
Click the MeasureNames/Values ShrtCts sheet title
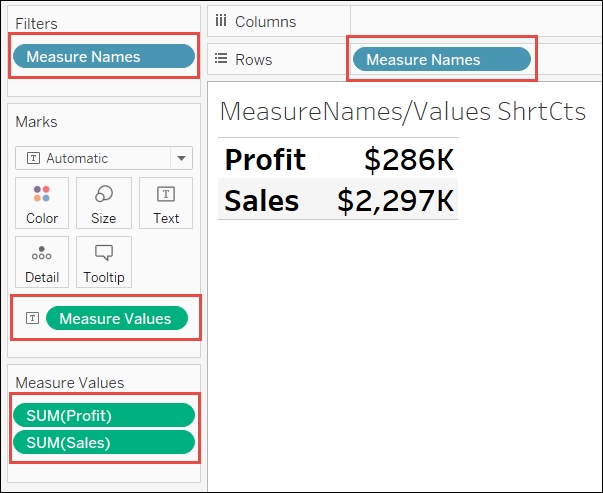[x=403, y=112]
